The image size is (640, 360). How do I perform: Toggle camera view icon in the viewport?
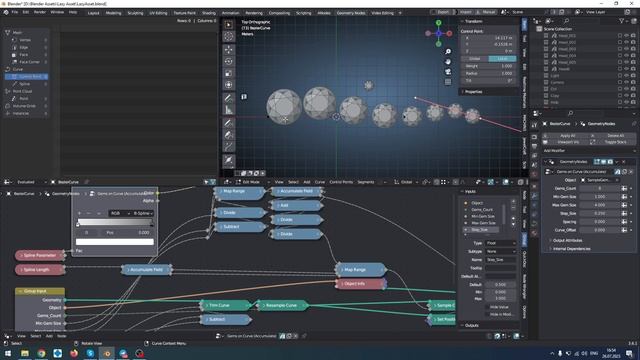pyautogui.click(x=448, y=72)
